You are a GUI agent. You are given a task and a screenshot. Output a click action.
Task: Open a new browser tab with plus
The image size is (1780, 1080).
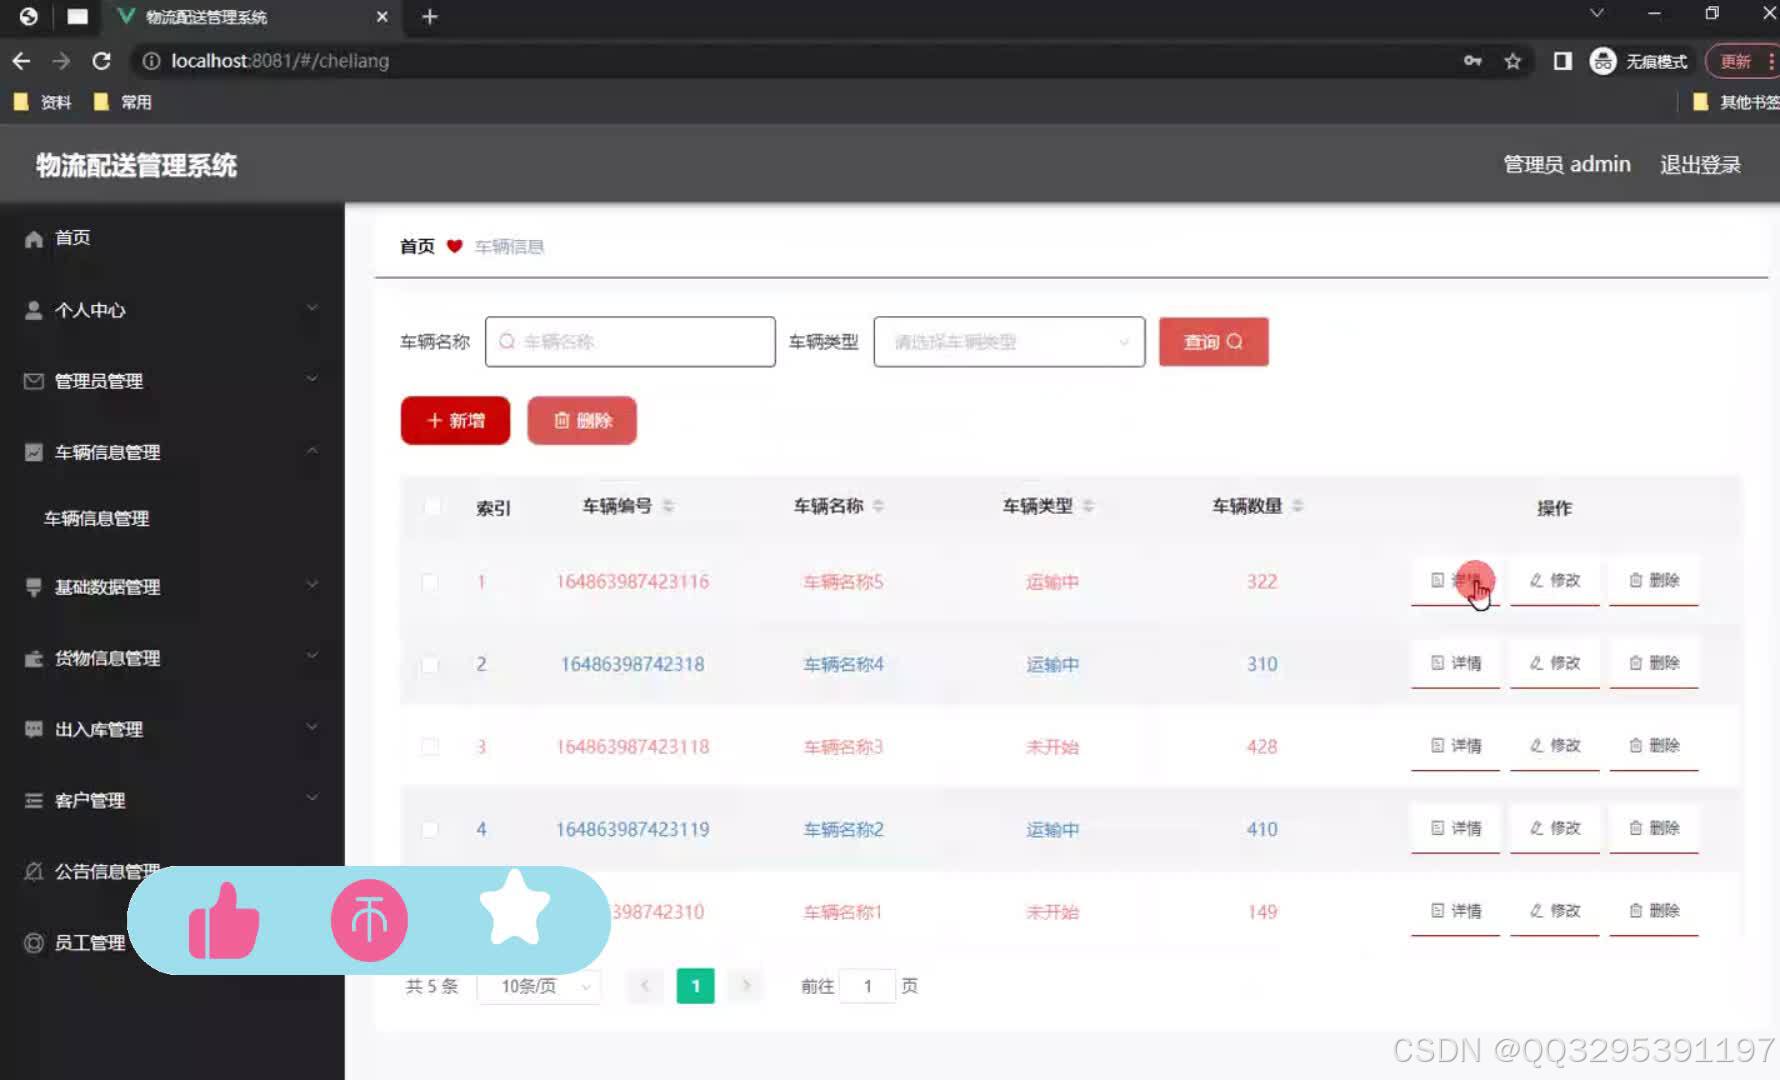430,17
